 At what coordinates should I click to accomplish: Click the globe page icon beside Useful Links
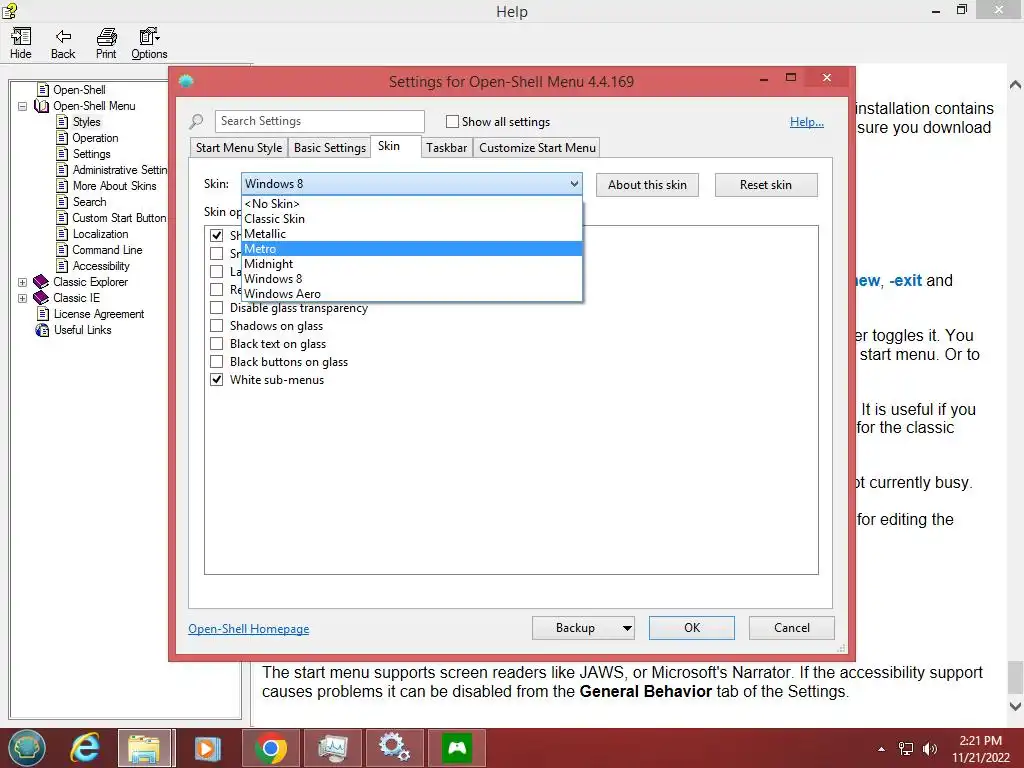tap(42, 330)
